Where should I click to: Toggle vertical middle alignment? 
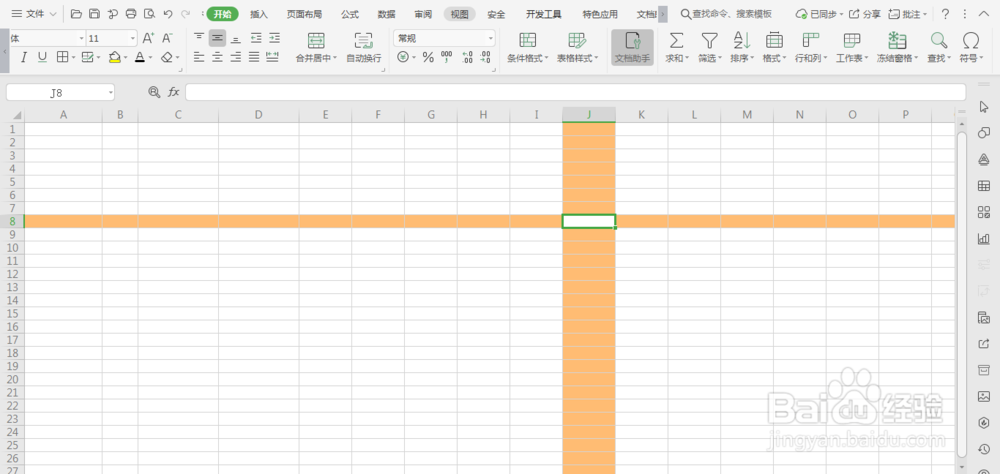click(x=217, y=38)
